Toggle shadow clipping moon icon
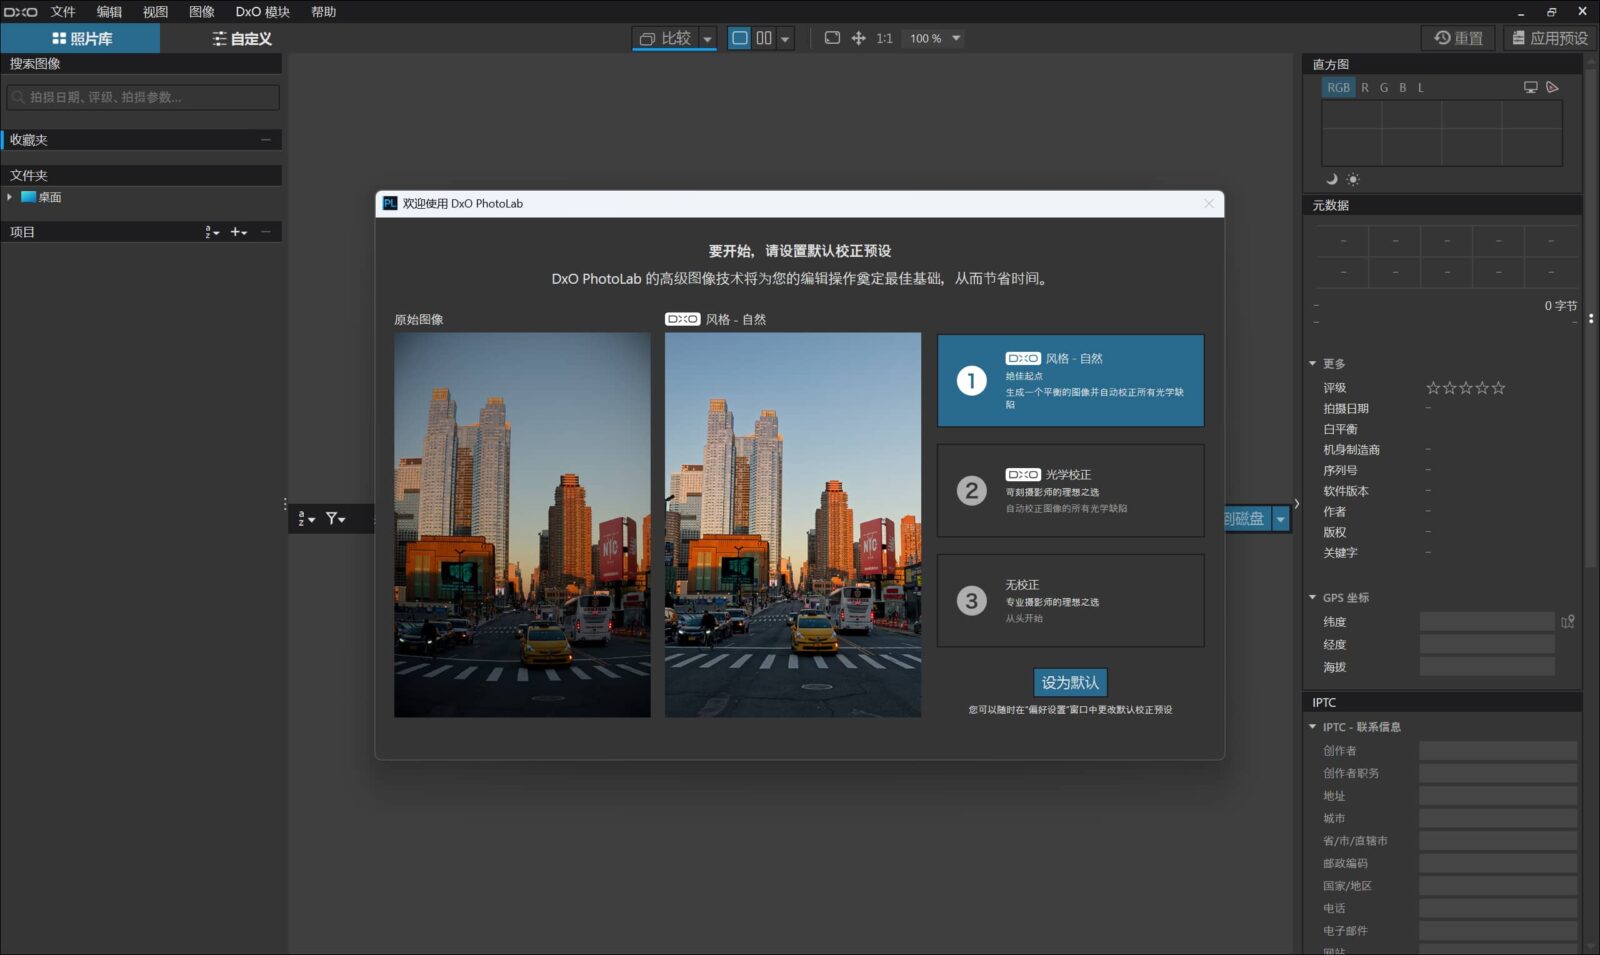The width and height of the screenshot is (1600, 955). coord(1332,179)
